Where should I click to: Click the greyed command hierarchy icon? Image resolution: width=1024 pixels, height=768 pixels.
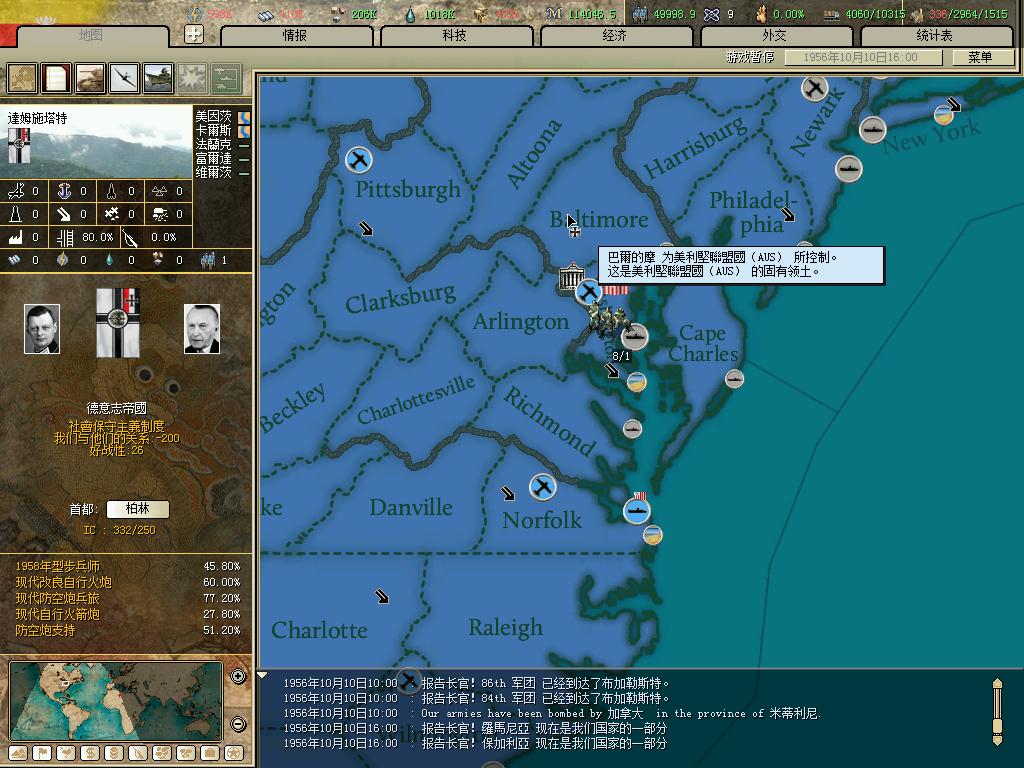pos(226,78)
